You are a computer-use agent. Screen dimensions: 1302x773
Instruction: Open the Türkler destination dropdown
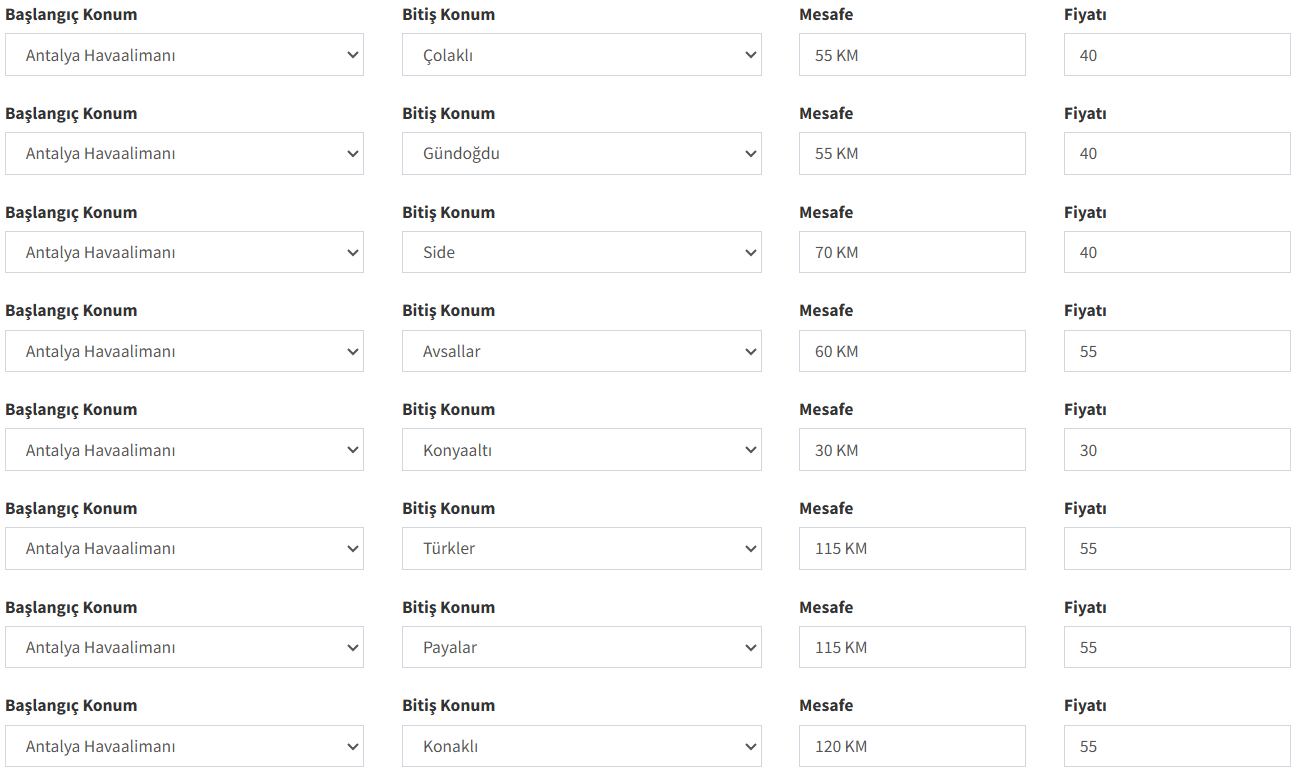coord(581,548)
